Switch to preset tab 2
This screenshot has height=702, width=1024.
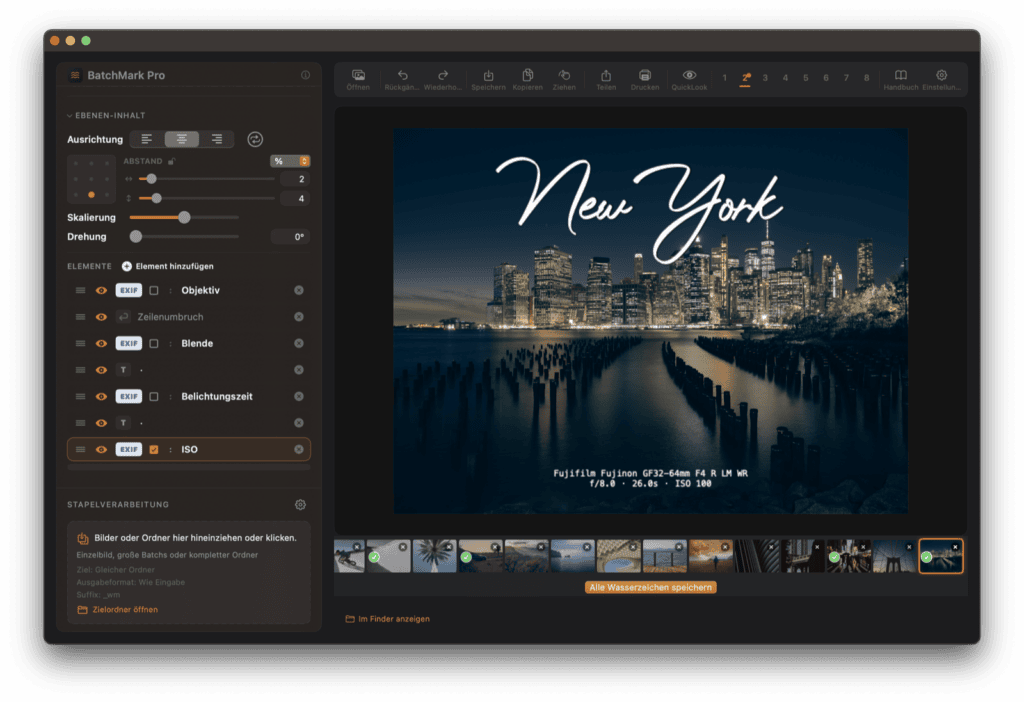click(745, 78)
